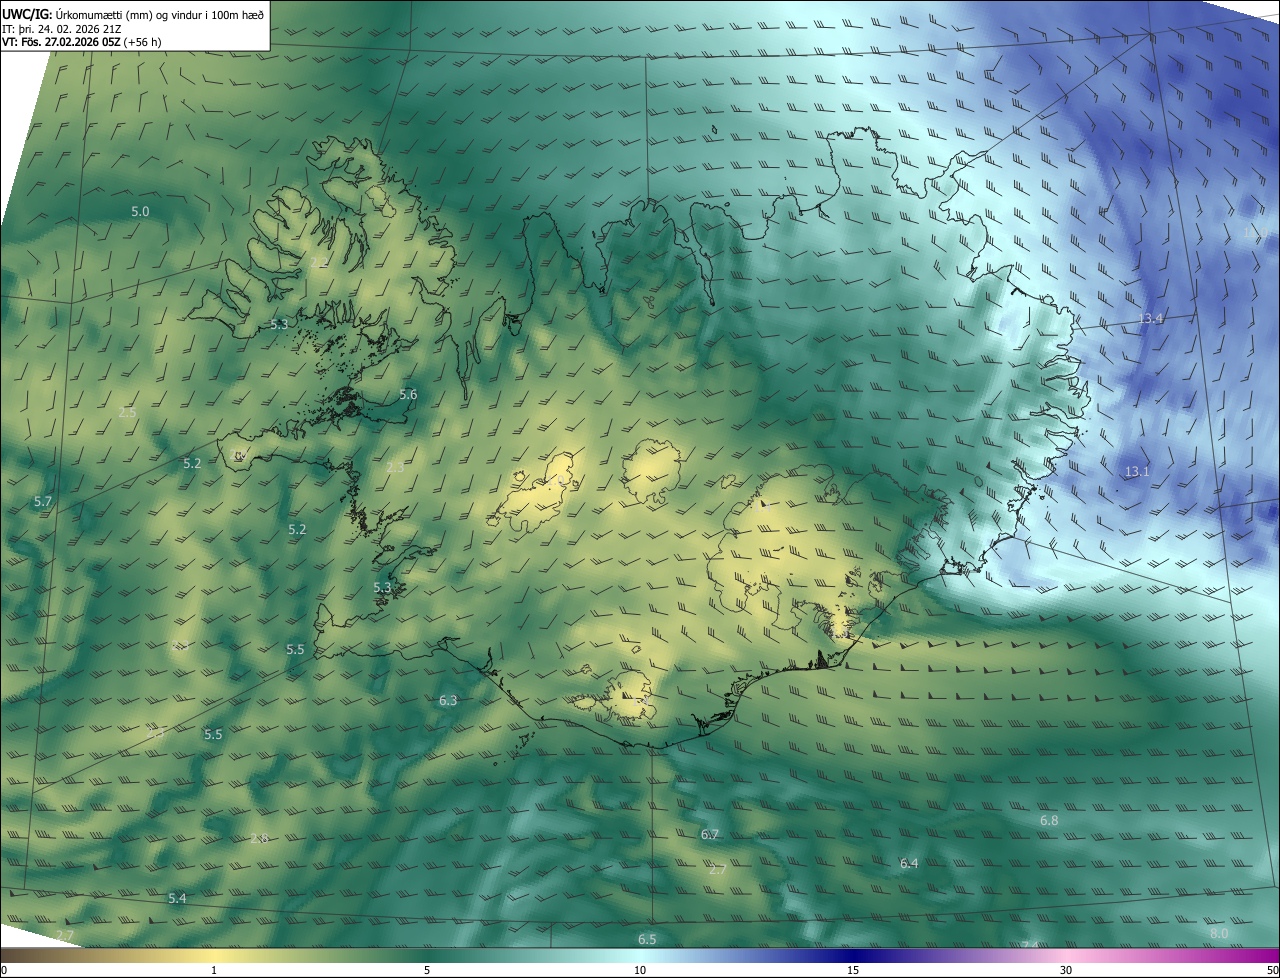Click the 2.5 value label on map

click(127, 412)
